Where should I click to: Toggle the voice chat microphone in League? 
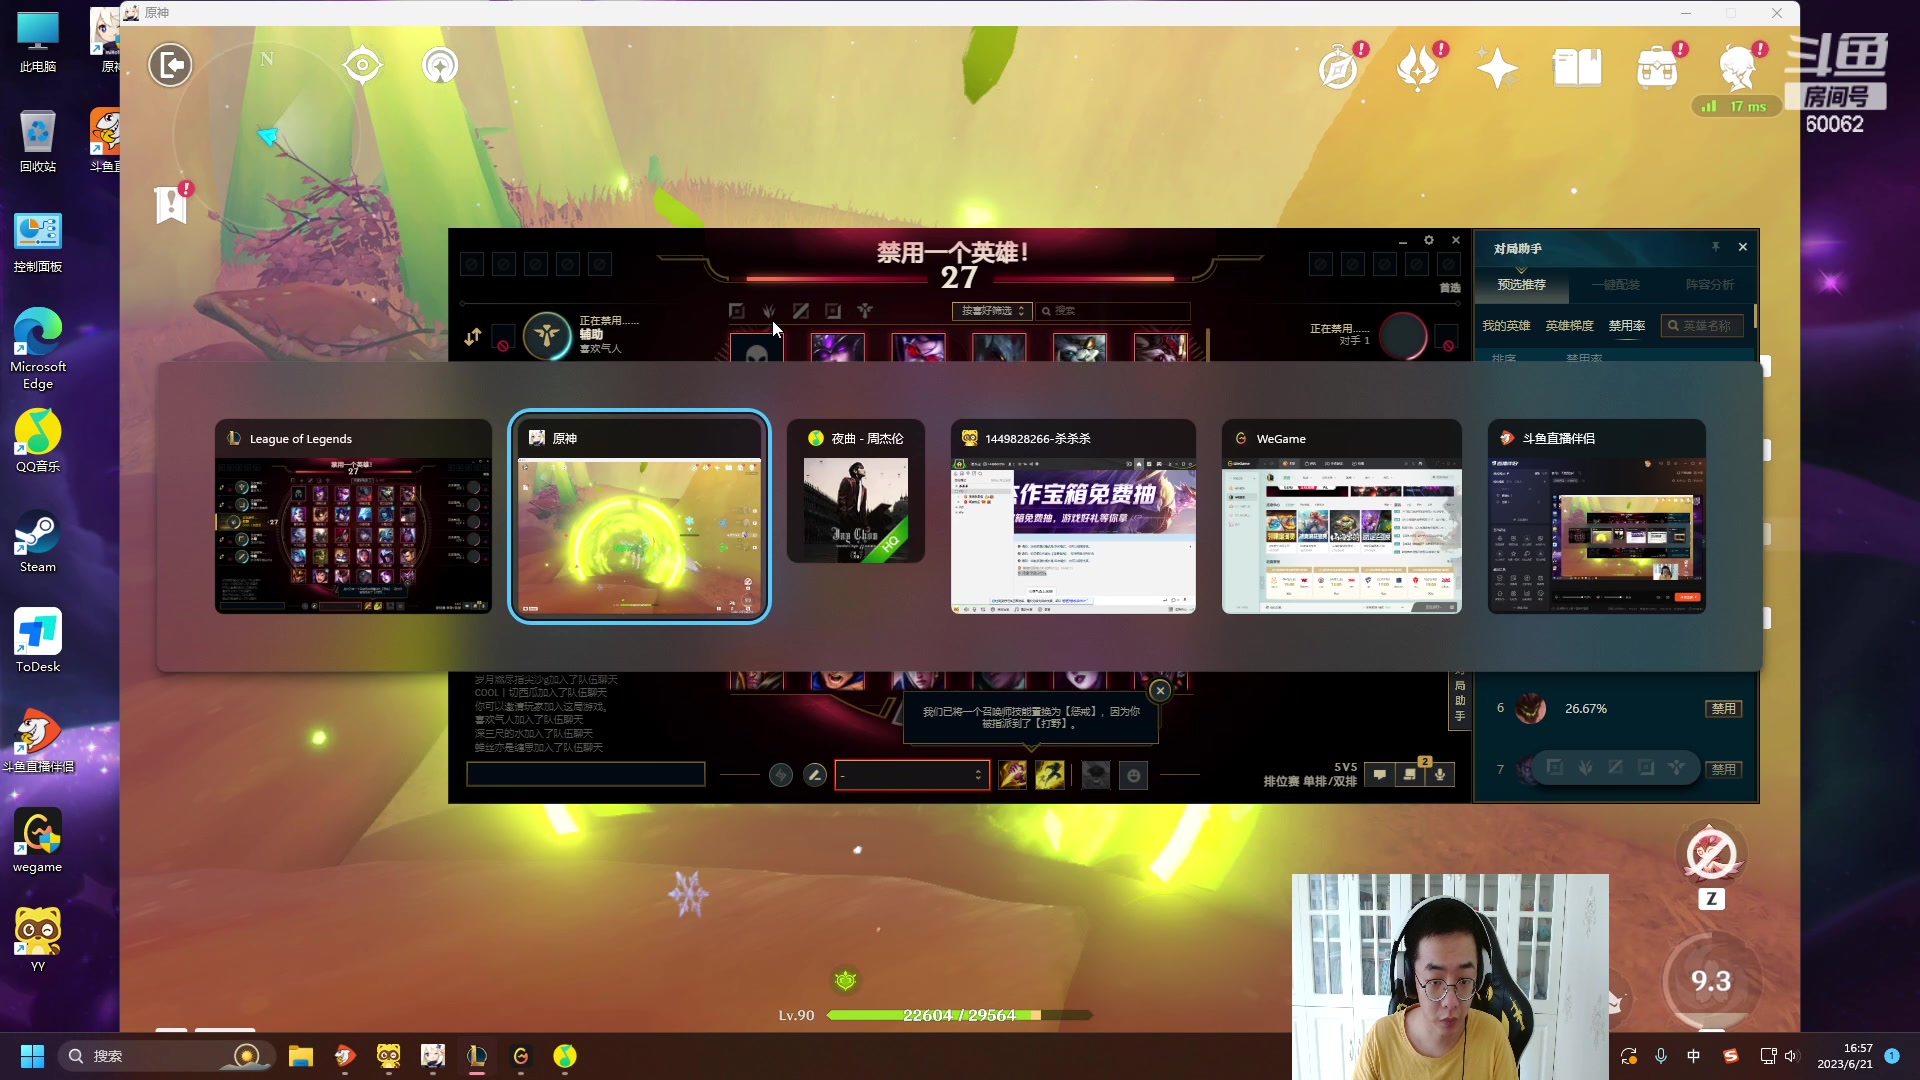point(1440,775)
